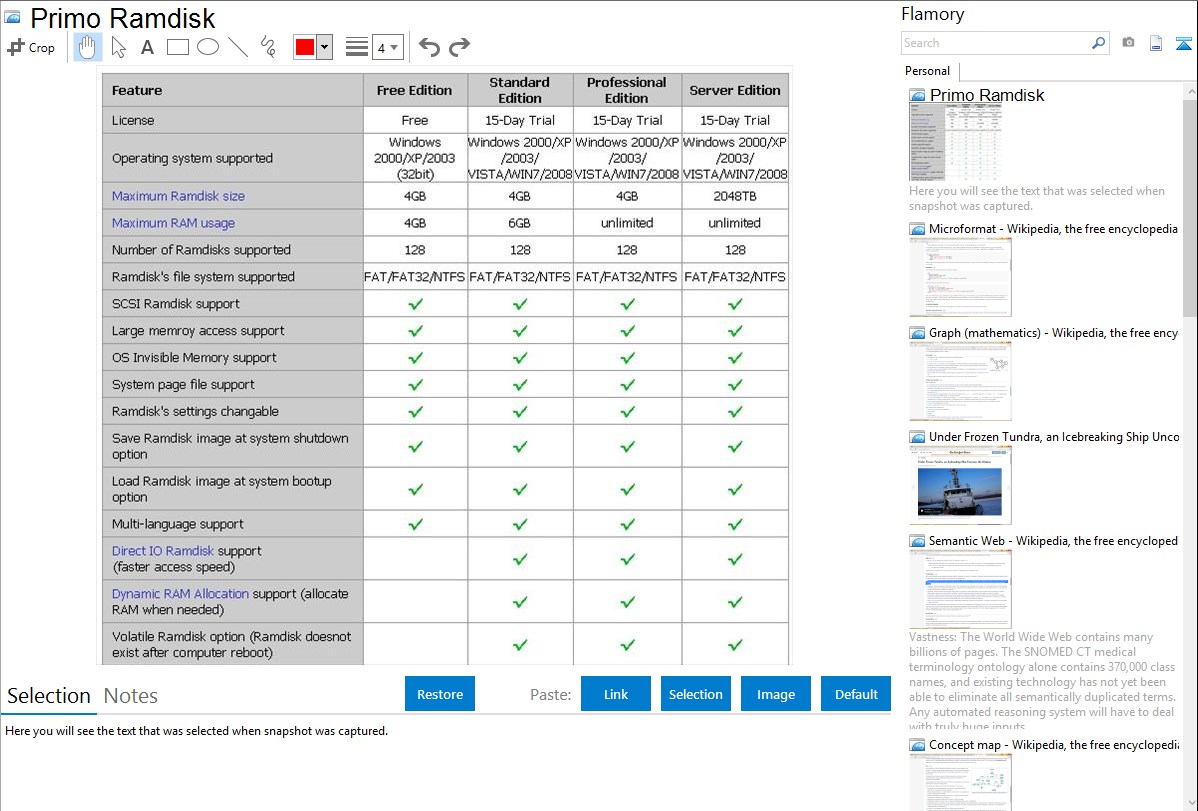Viewport: 1198px width, 811px height.
Task: Open the Primo Ramdisk snapshot thumbnail
Action: pos(955,143)
